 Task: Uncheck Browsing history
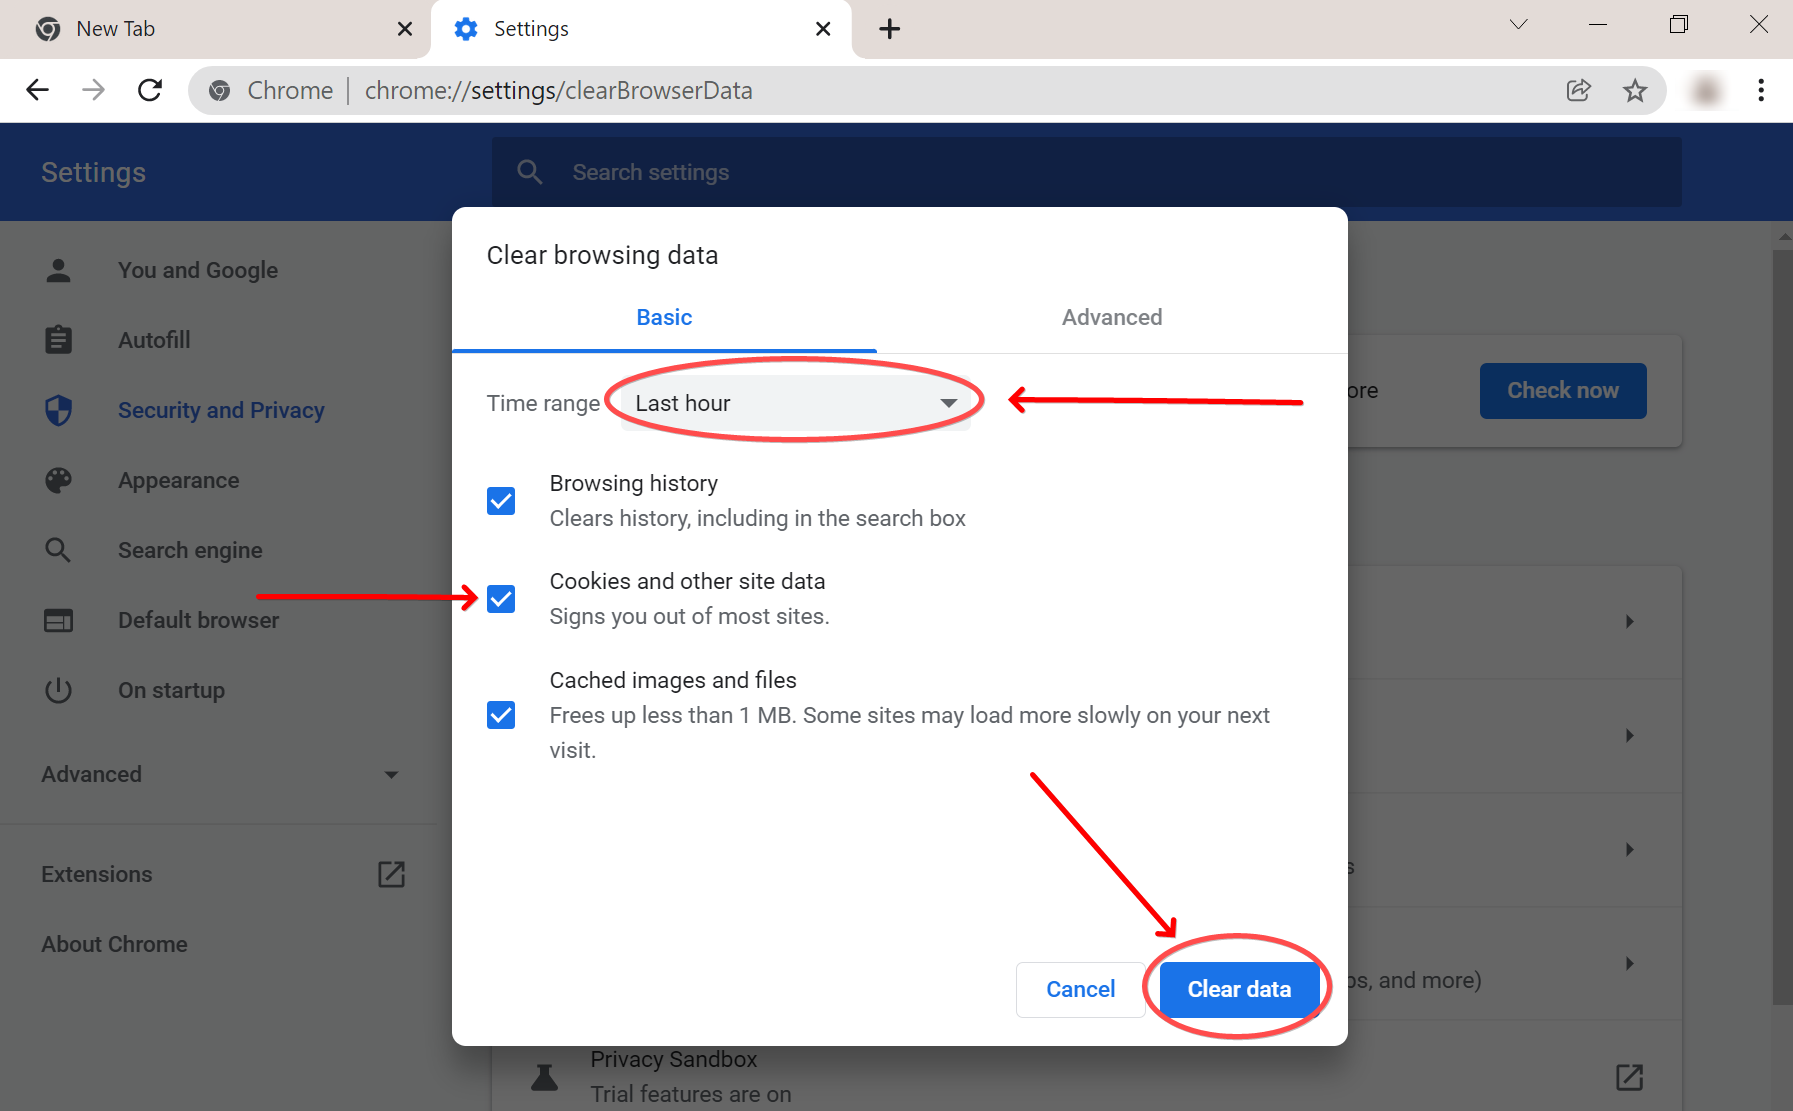tap(500, 500)
